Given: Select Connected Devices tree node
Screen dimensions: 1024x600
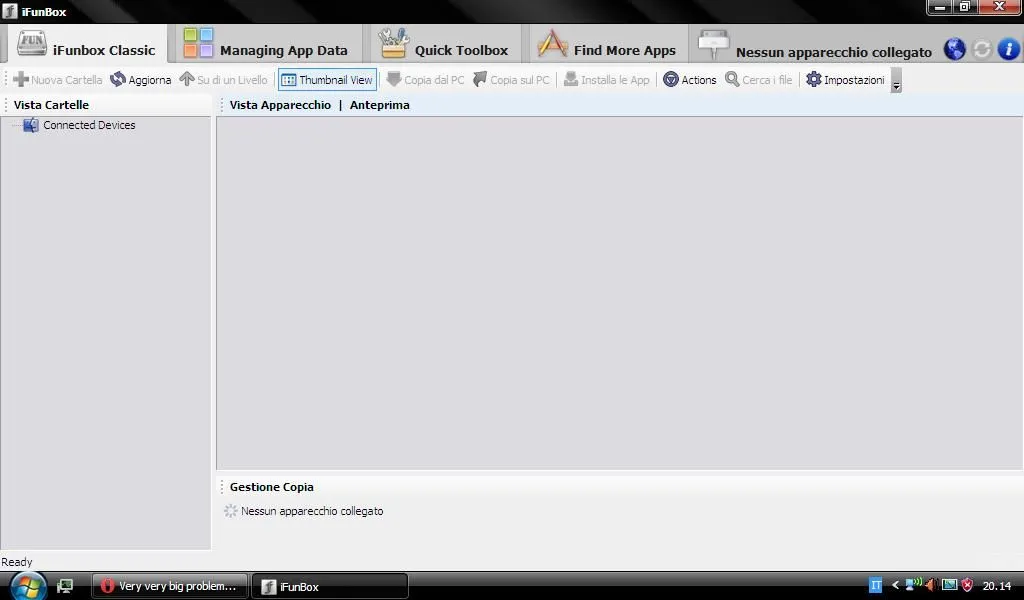Looking at the screenshot, I should coord(88,125).
